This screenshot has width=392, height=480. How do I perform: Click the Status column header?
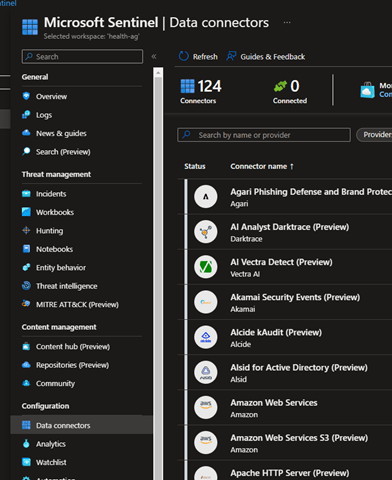click(195, 166)
